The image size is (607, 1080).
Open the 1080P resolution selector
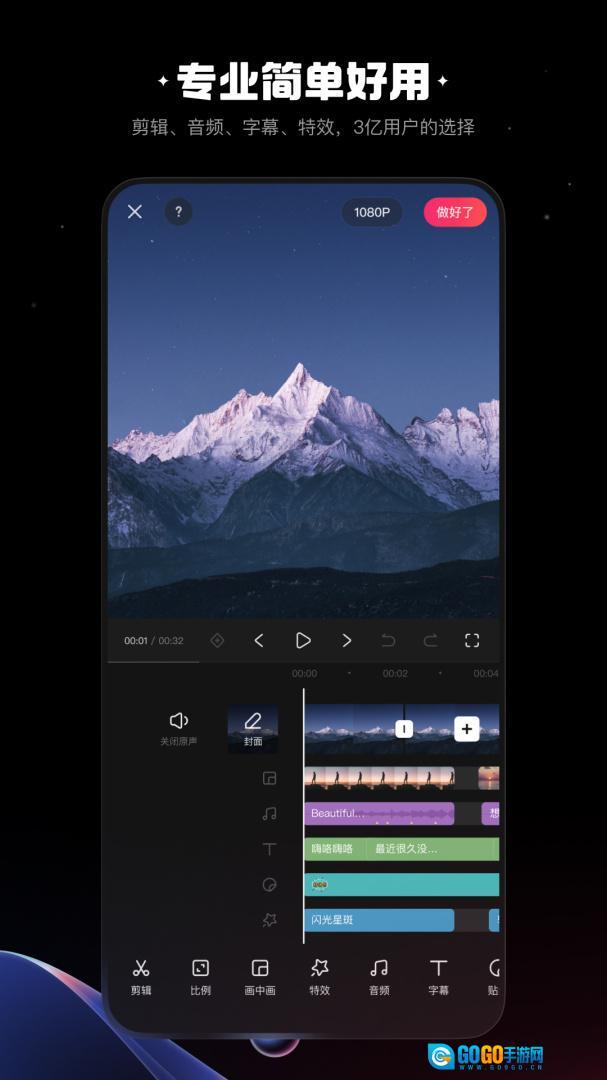(371, 212)
